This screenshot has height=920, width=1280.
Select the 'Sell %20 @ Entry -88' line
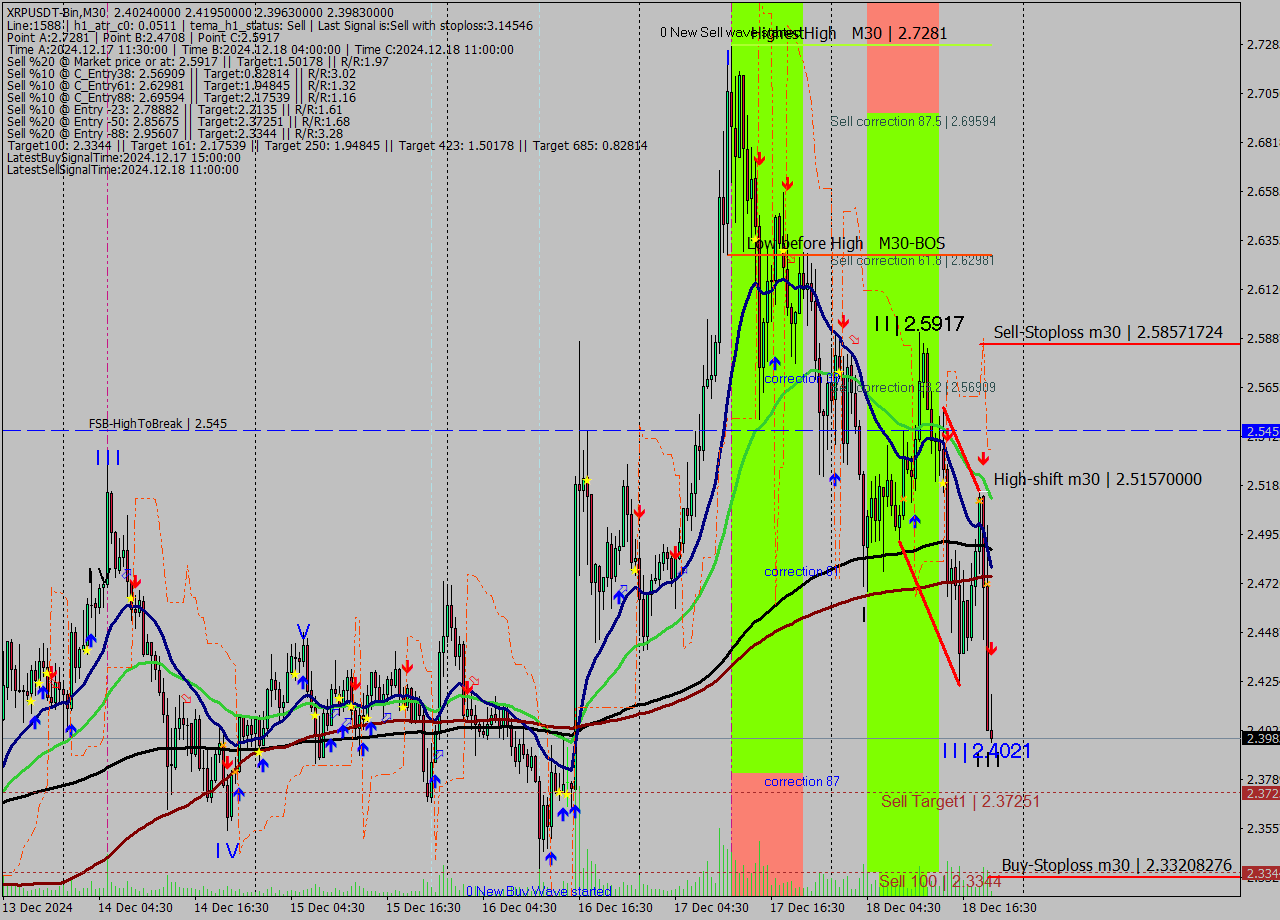coord(175,133)
